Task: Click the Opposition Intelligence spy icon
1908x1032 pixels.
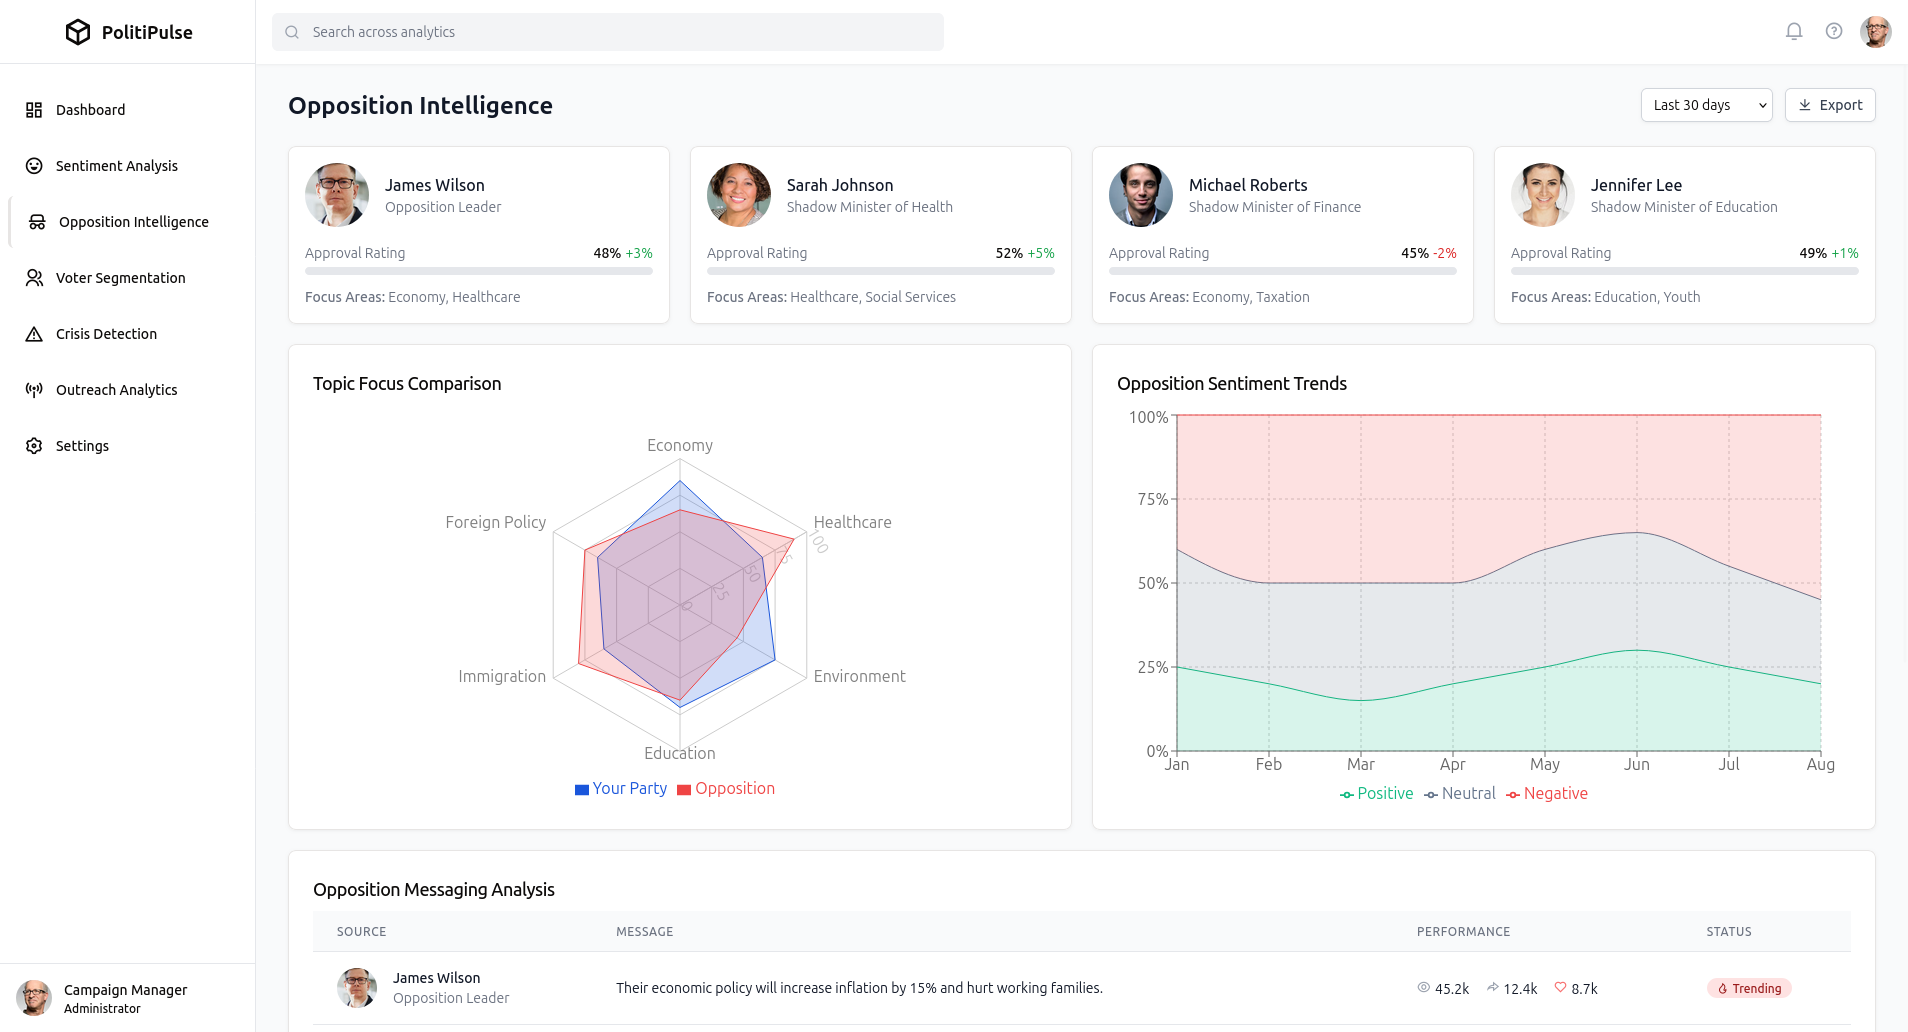Action: click(37, 222)
